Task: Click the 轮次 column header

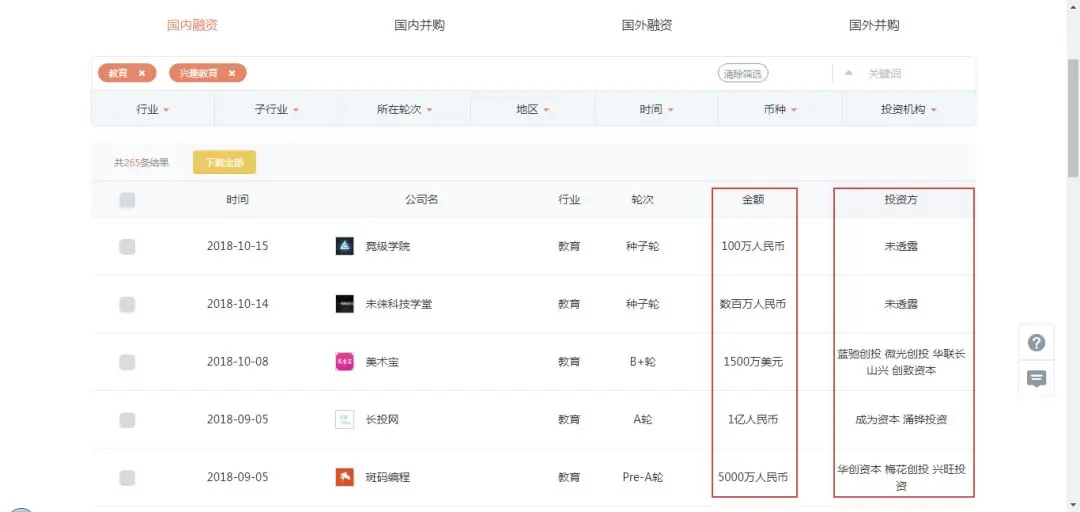Action: pos(642,200)
